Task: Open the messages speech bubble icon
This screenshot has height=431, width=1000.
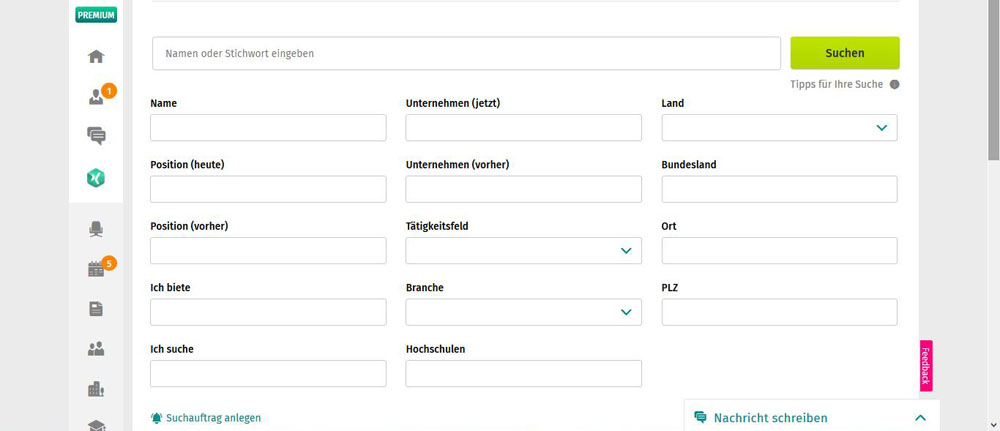Action: pyautogui.click(x=96, y=135)
